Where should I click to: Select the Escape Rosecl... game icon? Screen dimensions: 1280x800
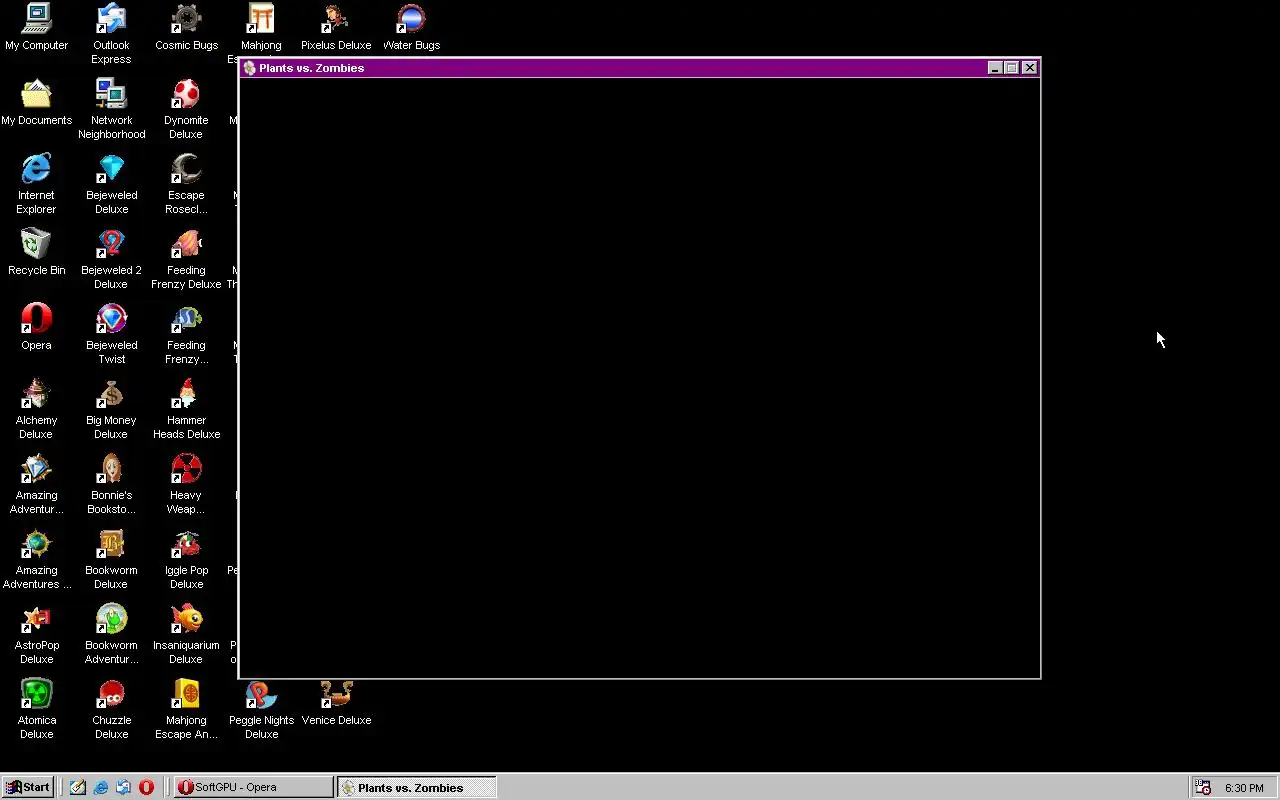(x=186, y=184)
